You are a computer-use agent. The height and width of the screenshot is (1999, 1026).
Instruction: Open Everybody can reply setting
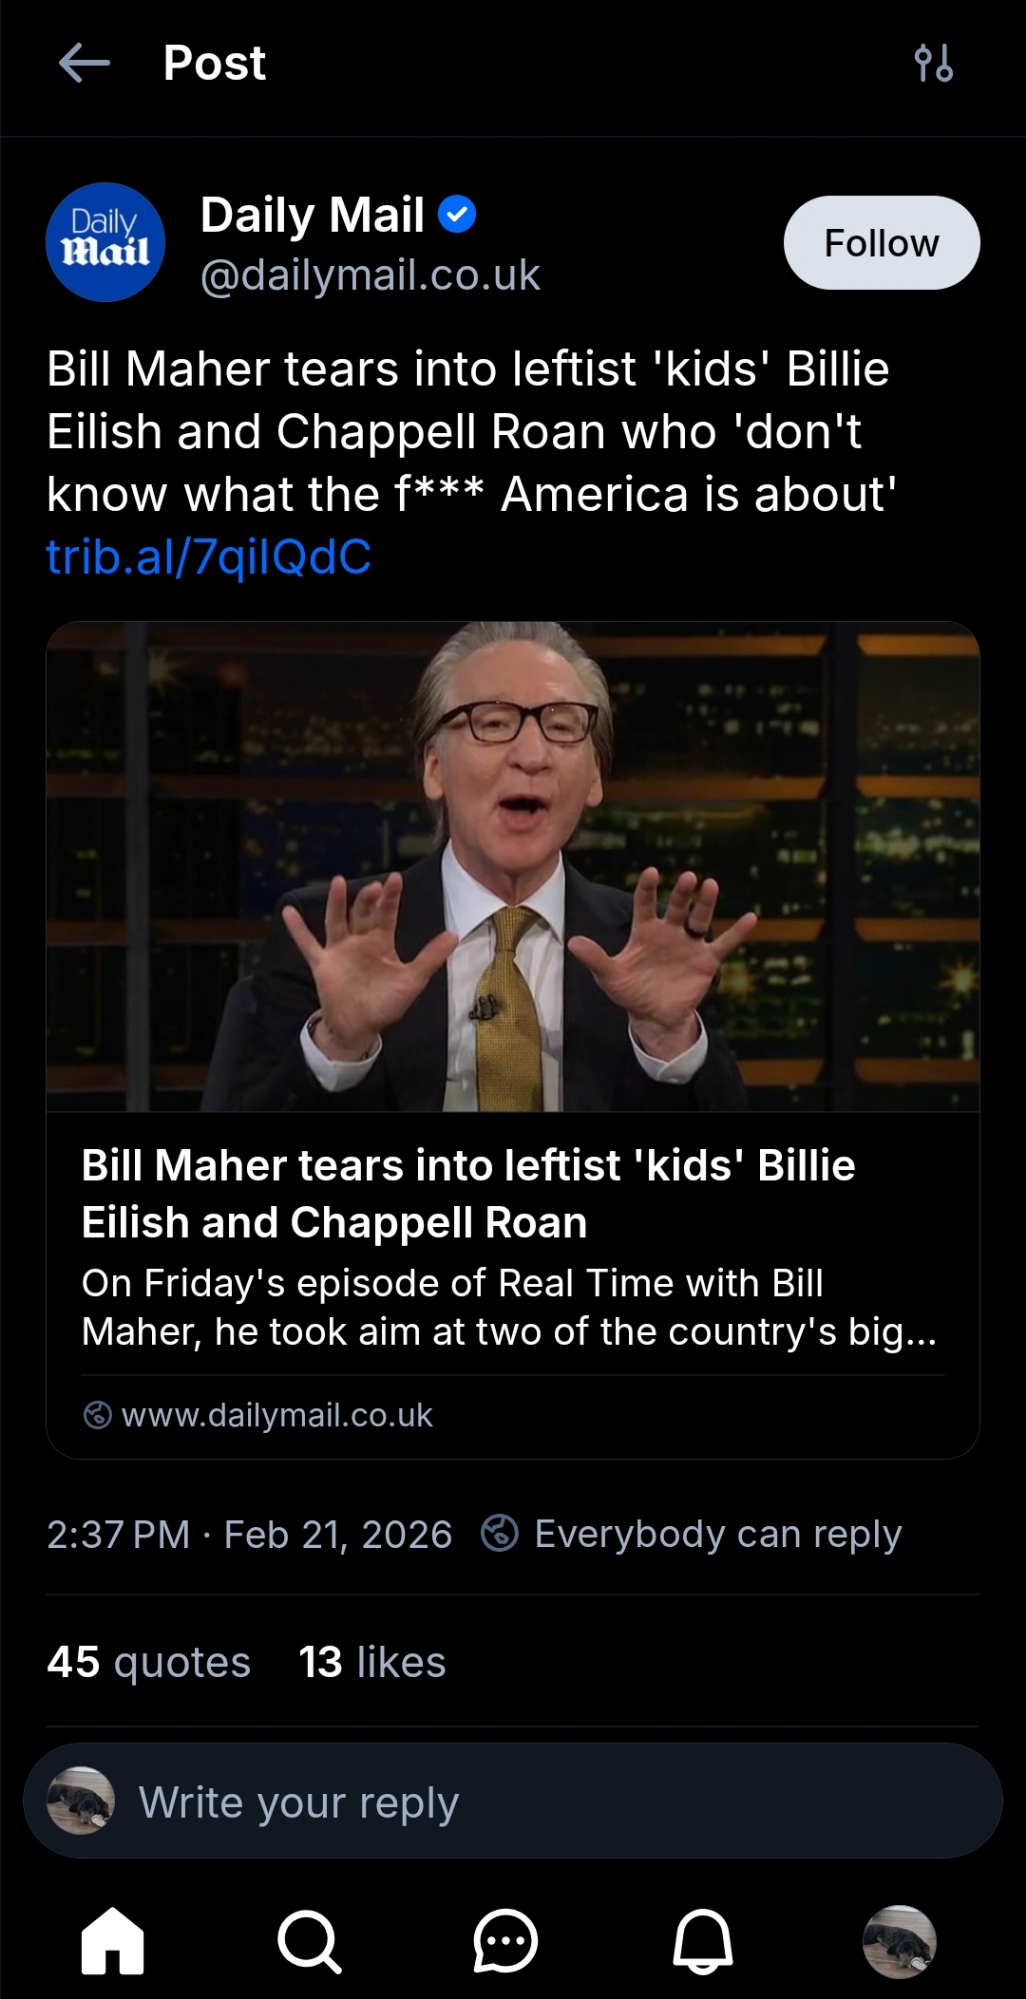pos(692,1534)
